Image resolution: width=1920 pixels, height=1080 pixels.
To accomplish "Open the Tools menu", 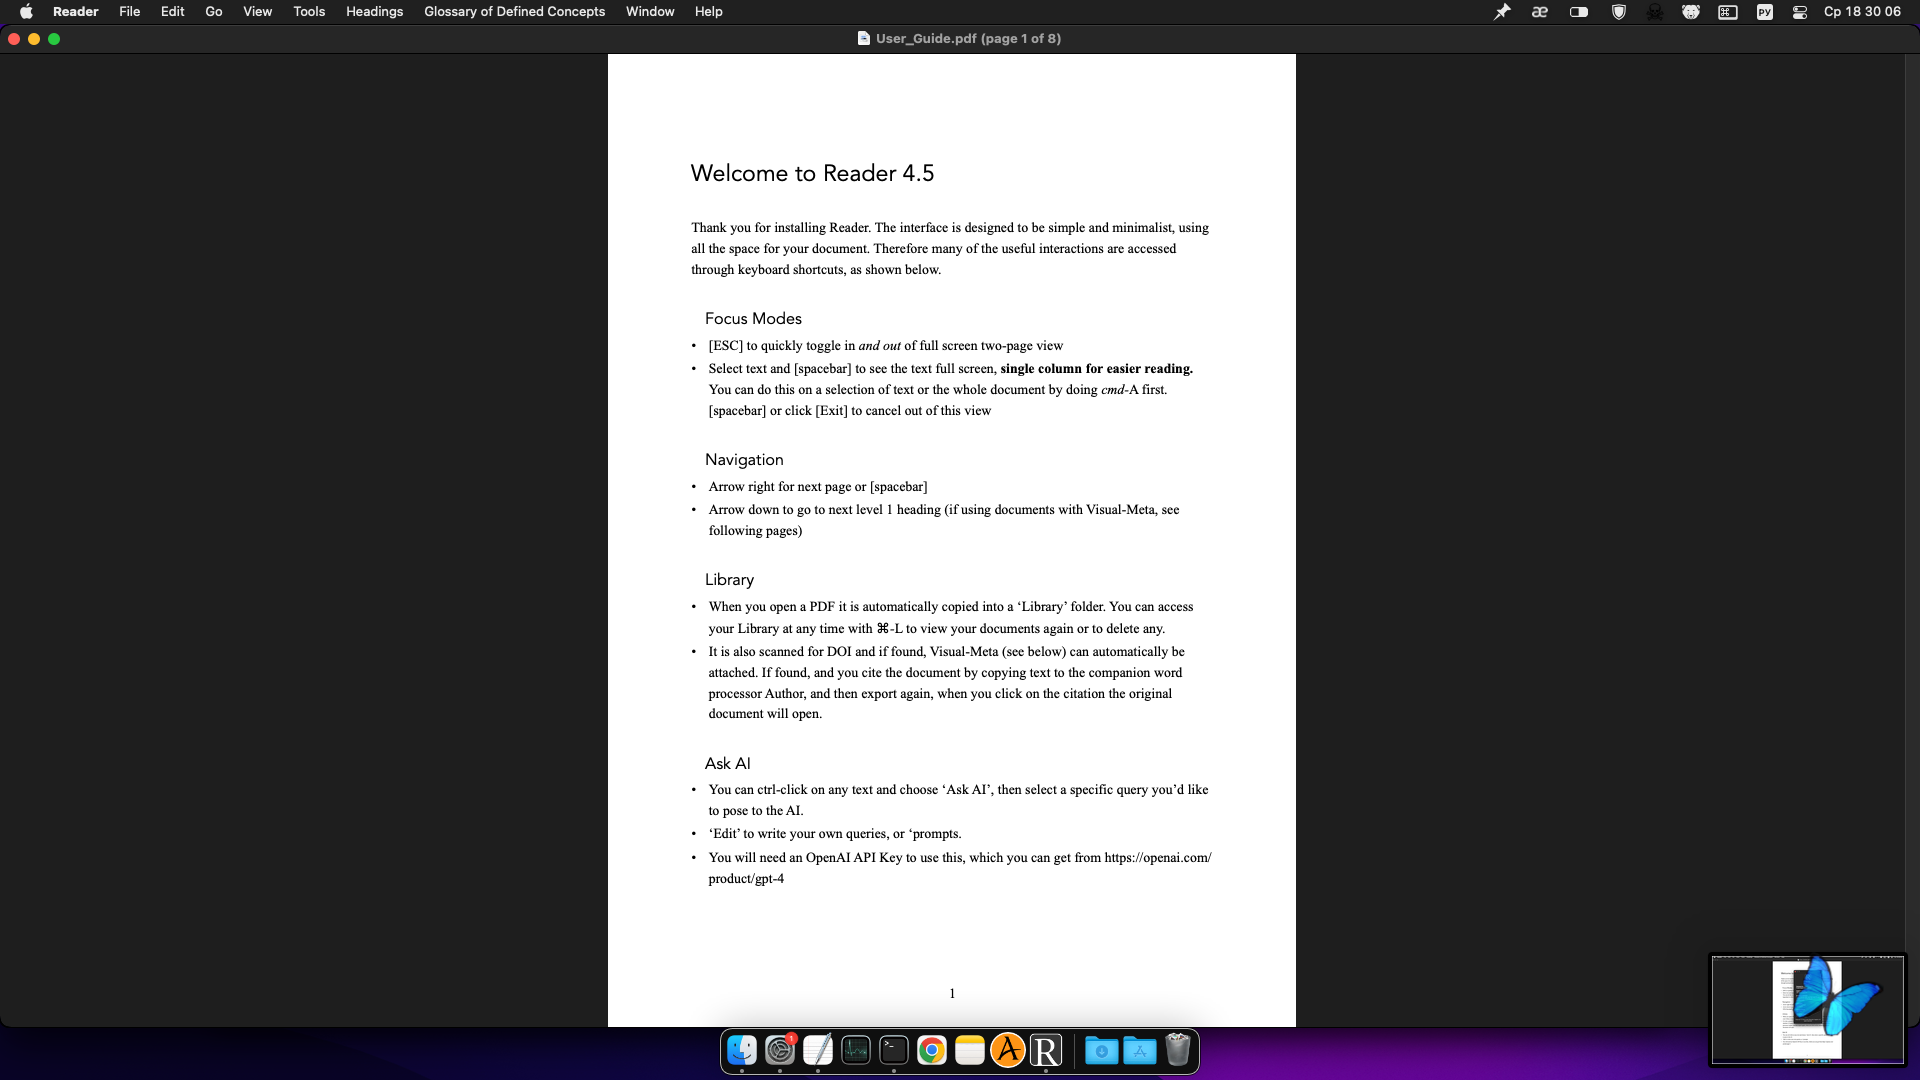I will (309, 12).
